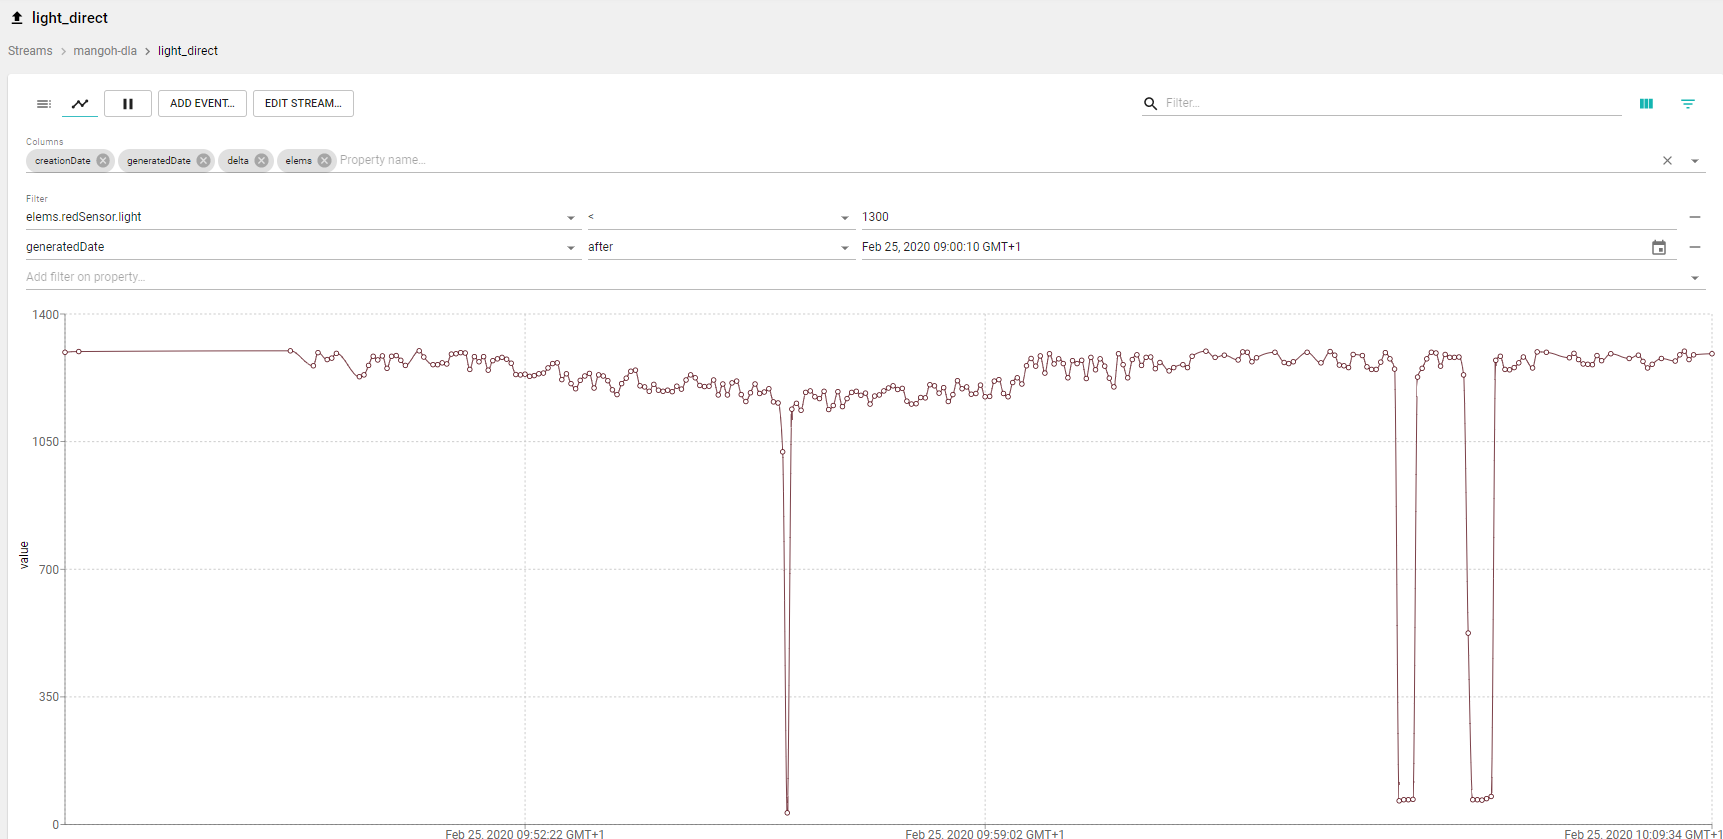Expand the columns property dropdown arrow
The height and width of the screenshot is (839, 1723).
(x=1695, y=161)
